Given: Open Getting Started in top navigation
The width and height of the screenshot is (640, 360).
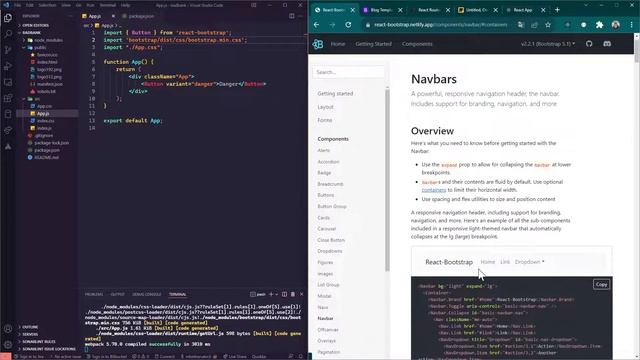Looking at the screenshot, I should pyautogui.click(x=373, y=44).
